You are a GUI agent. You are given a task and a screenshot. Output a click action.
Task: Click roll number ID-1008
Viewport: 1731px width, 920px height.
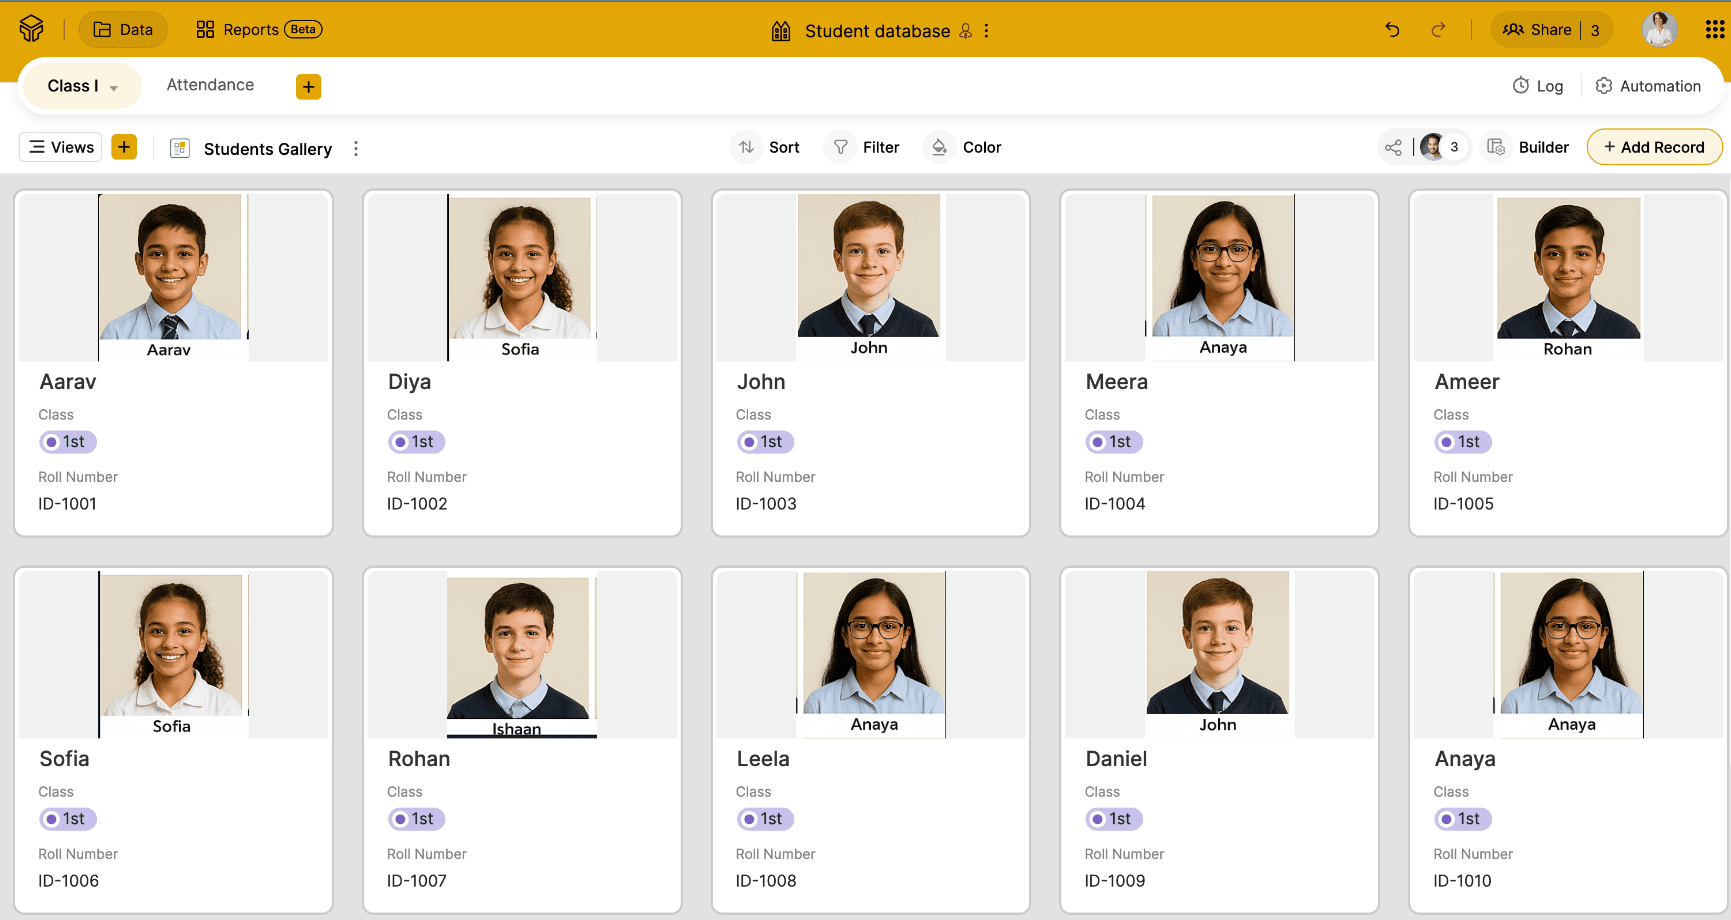[x=766, y=881]
